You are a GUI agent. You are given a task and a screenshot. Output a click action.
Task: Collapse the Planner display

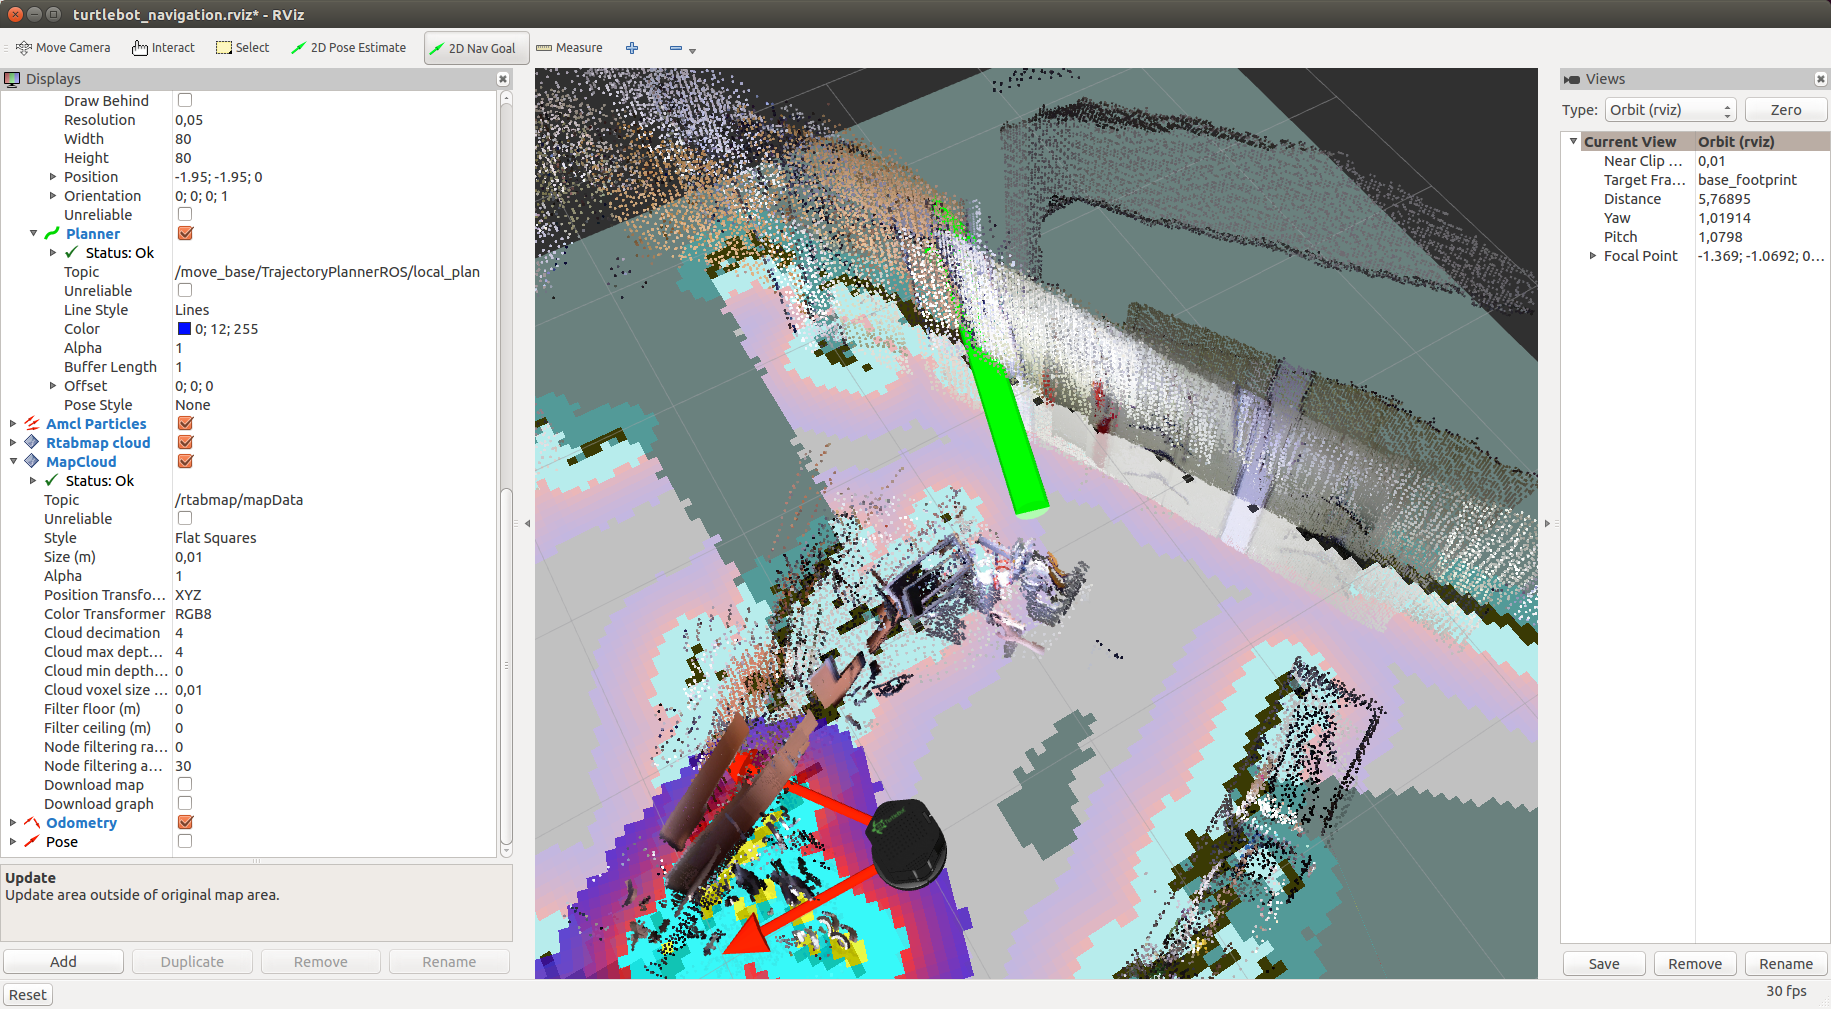point(33,233)
